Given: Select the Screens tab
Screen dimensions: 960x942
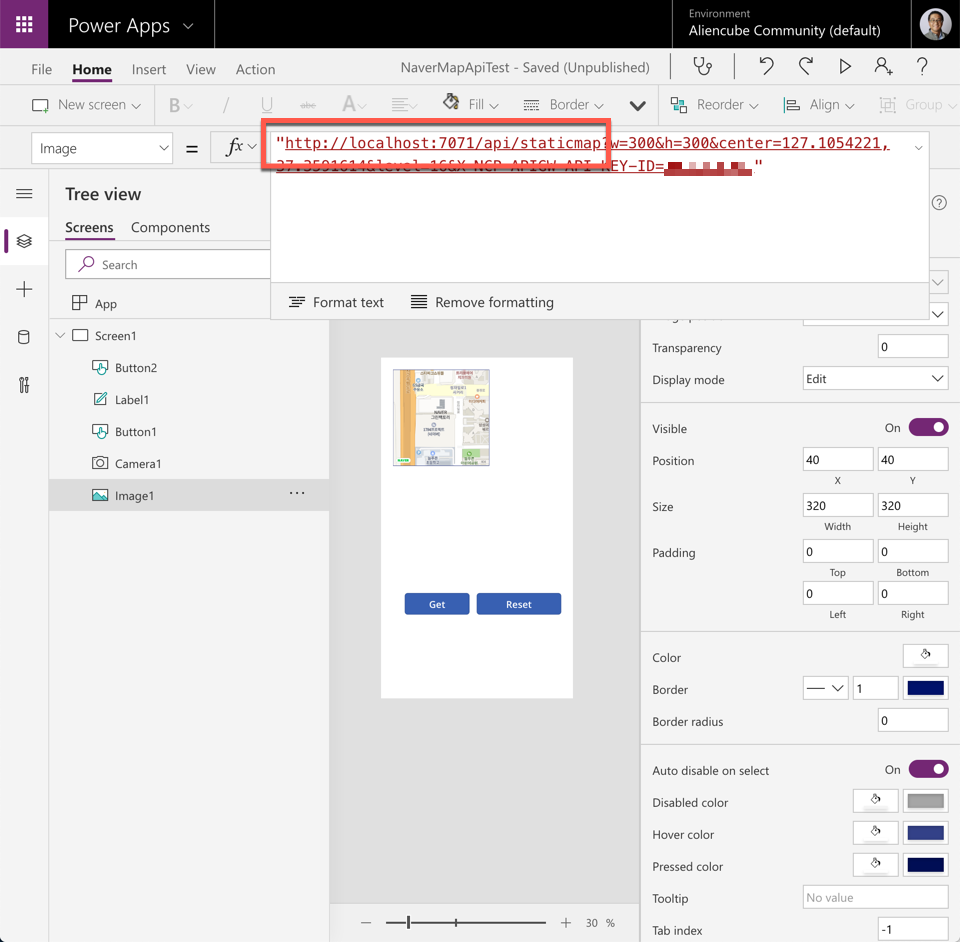Looking at the screenshot, I should 89,227.
